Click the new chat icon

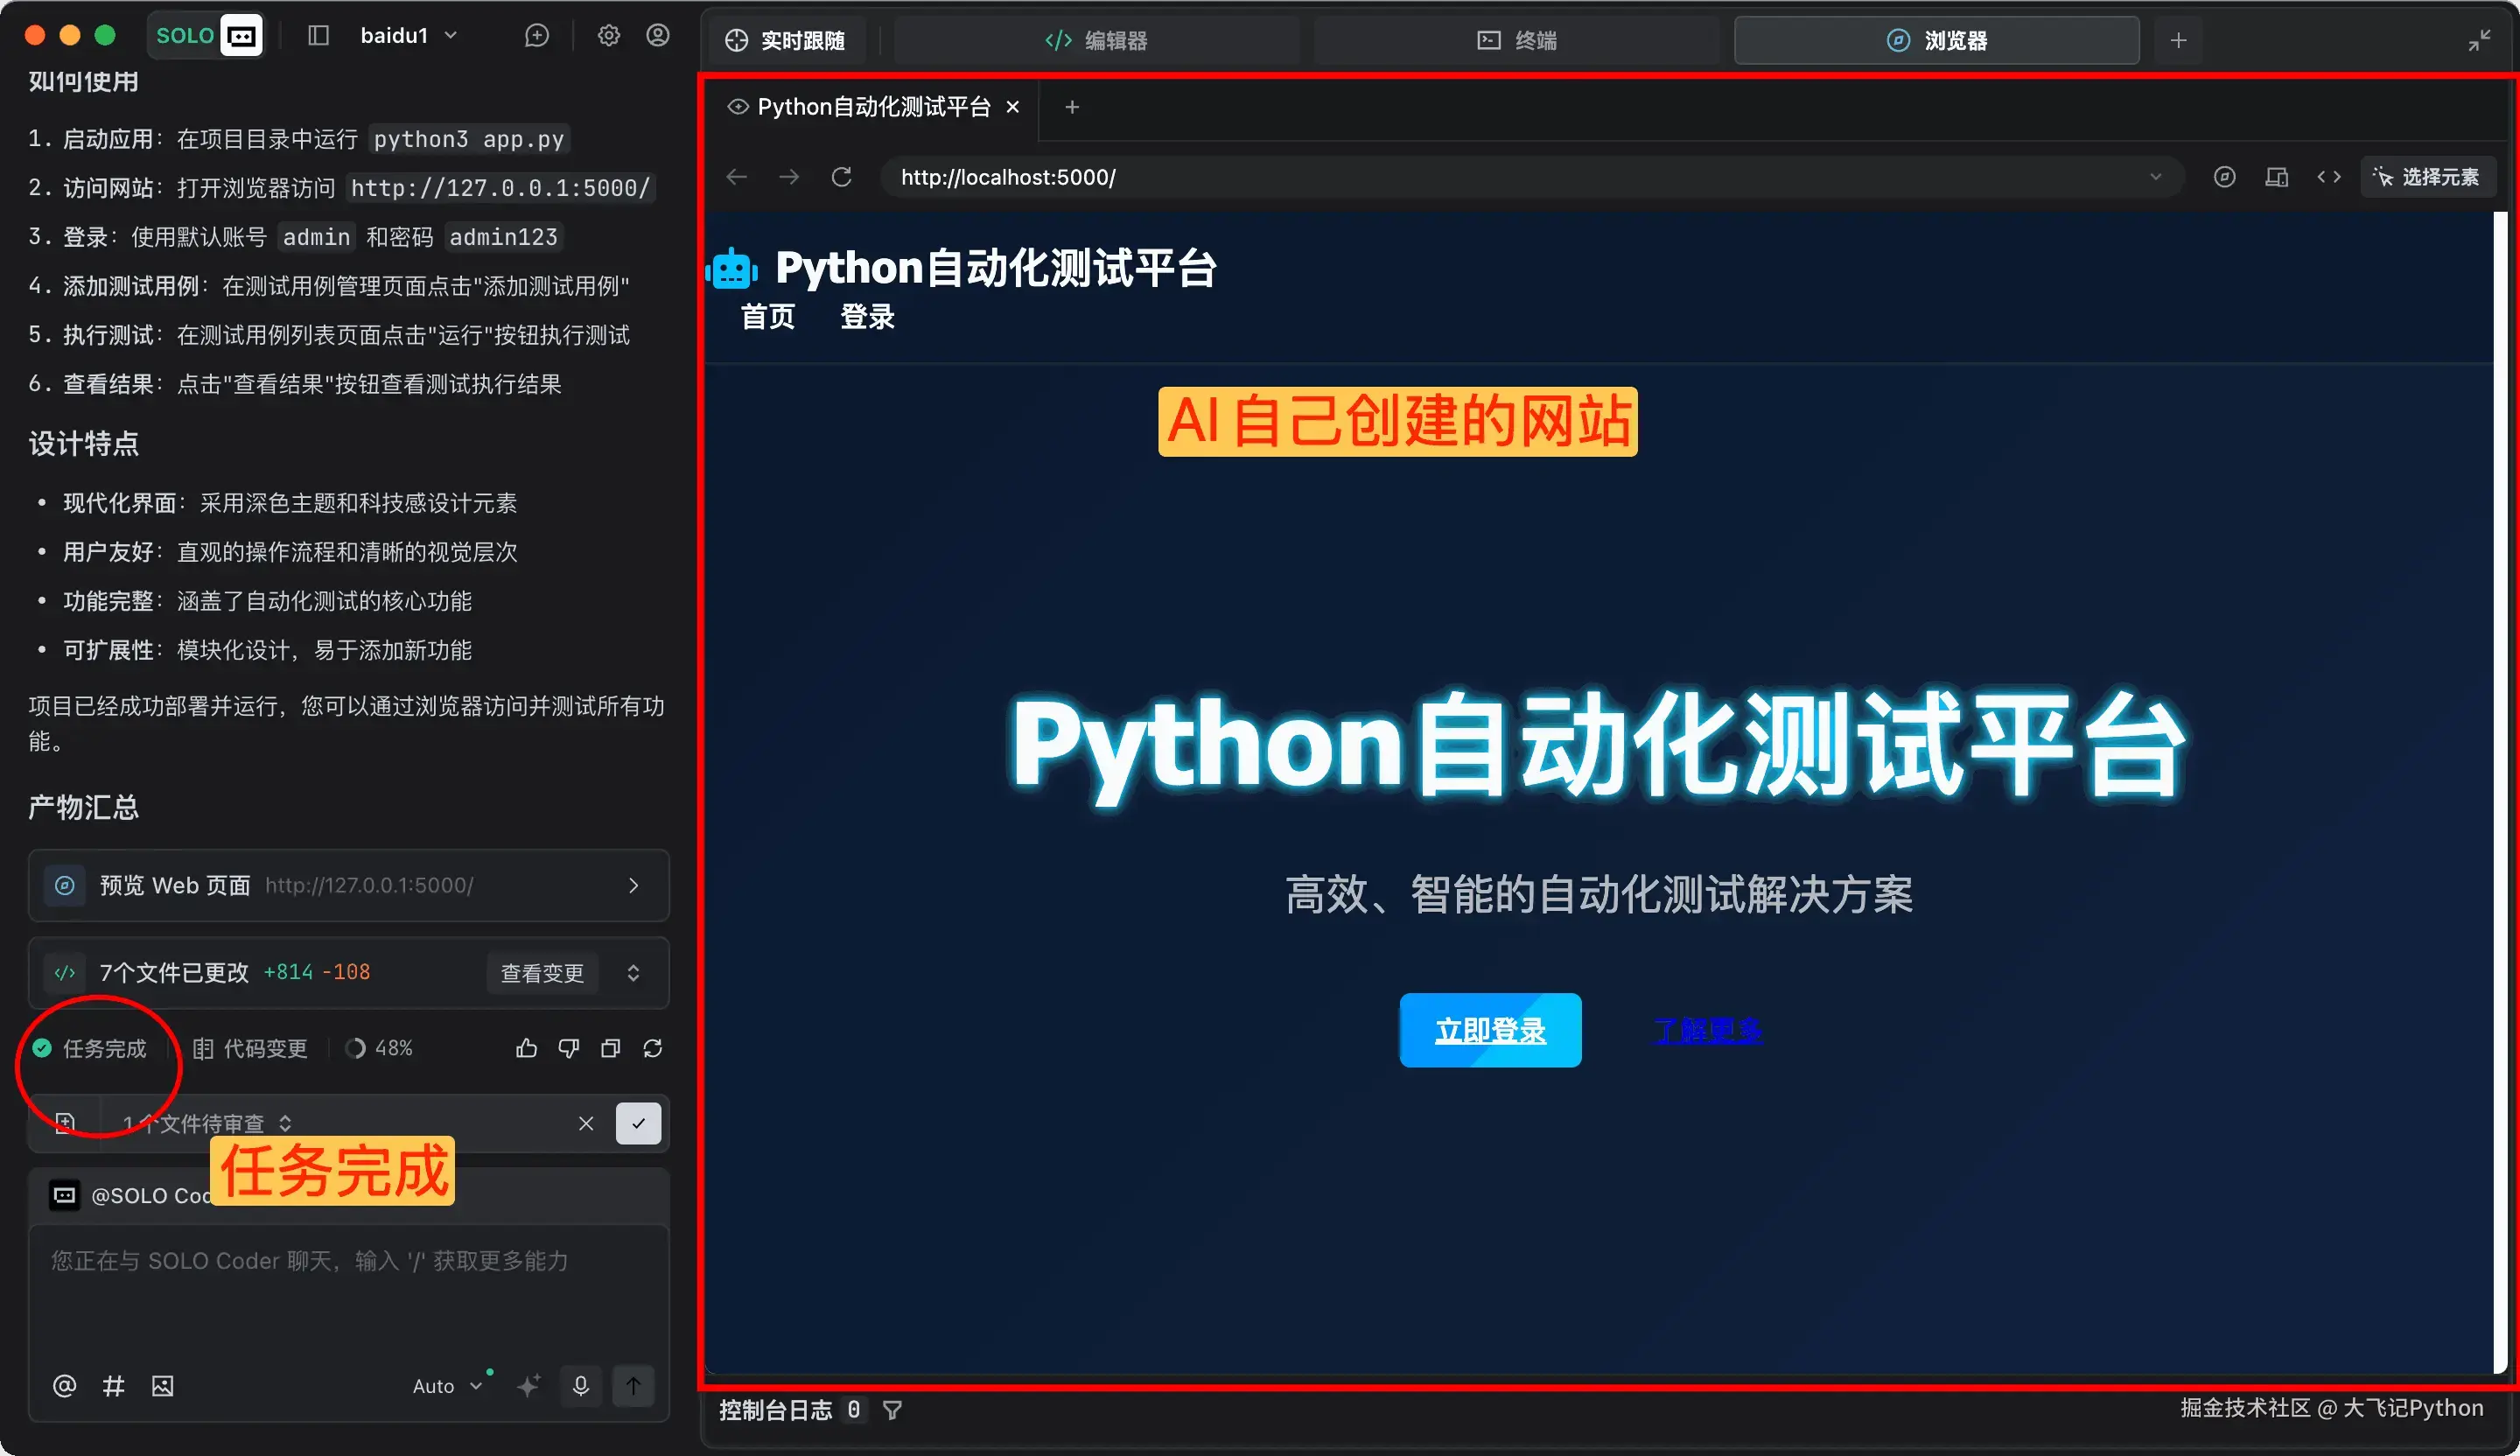537,36
